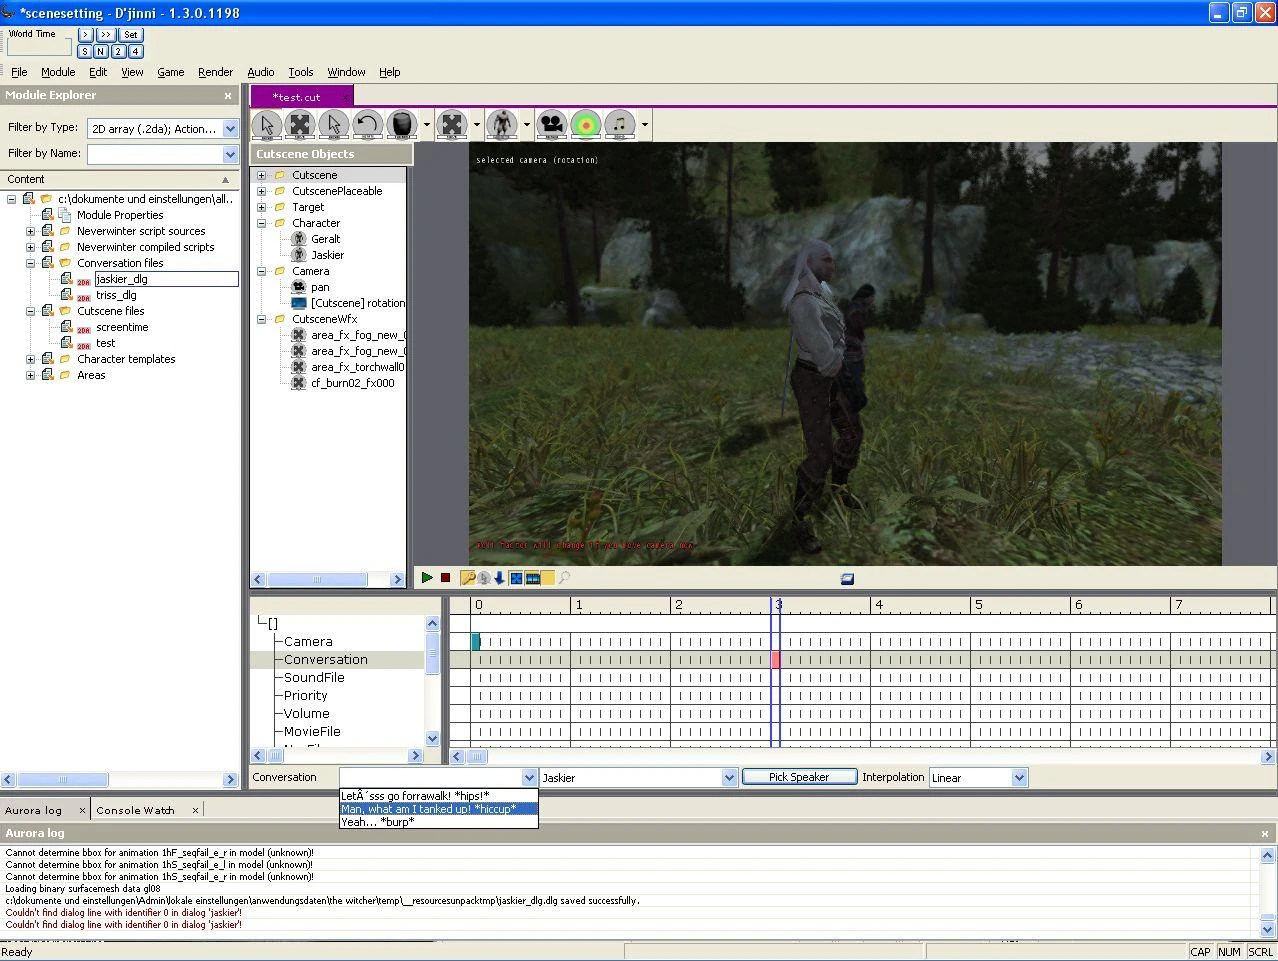Viewport: 1278px width, 961px height.
Task: Open the Interpolation Linear dropdown
Action: [x=1019, y=777]
